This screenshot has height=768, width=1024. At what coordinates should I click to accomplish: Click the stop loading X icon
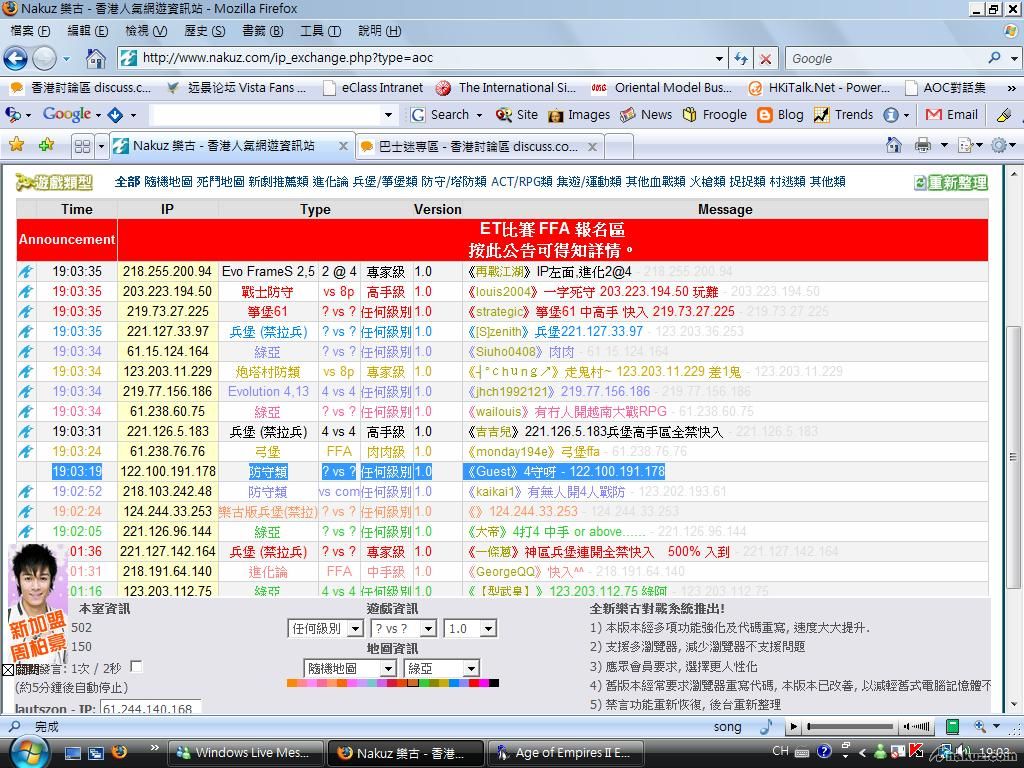[x=765, y=59]
